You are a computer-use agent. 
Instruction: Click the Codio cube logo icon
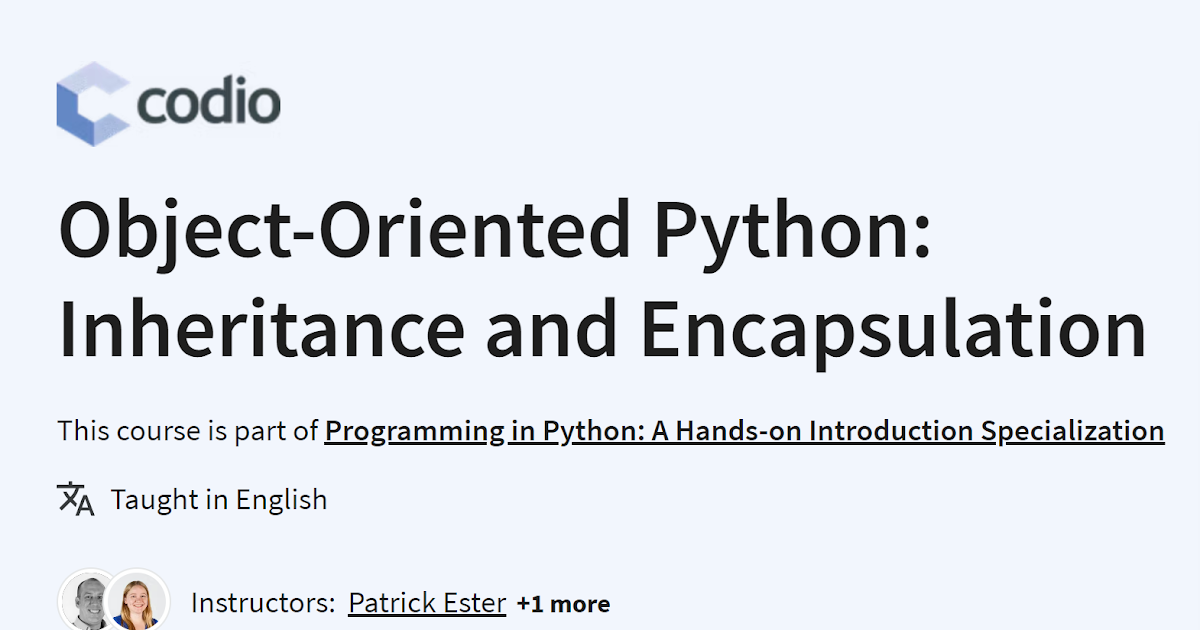pyautogui.click(x=92, y=104)
